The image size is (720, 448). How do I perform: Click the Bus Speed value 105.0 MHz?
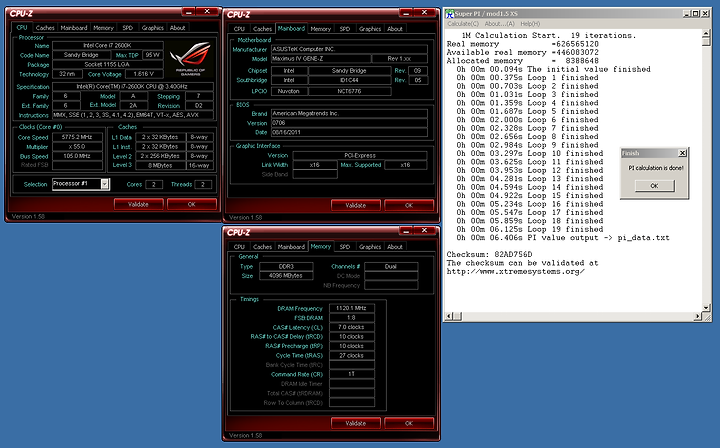77,156
